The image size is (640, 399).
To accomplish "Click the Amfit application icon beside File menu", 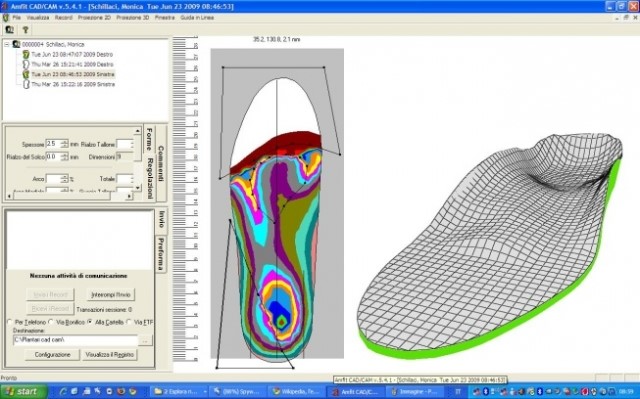I will tap(5, 18).
